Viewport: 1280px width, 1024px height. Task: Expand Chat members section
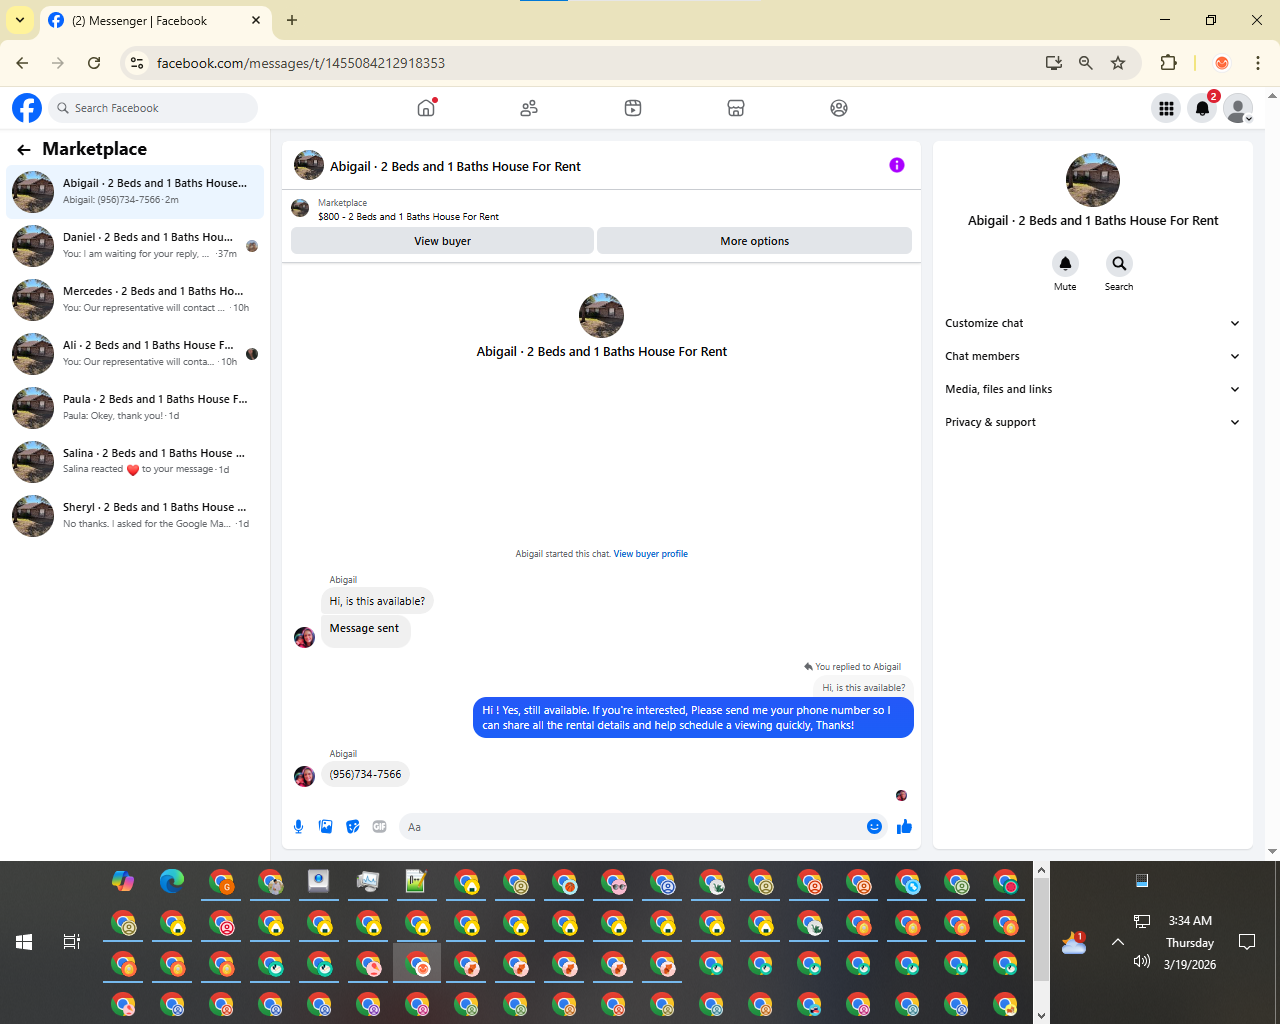click(x=1092, y=356)
